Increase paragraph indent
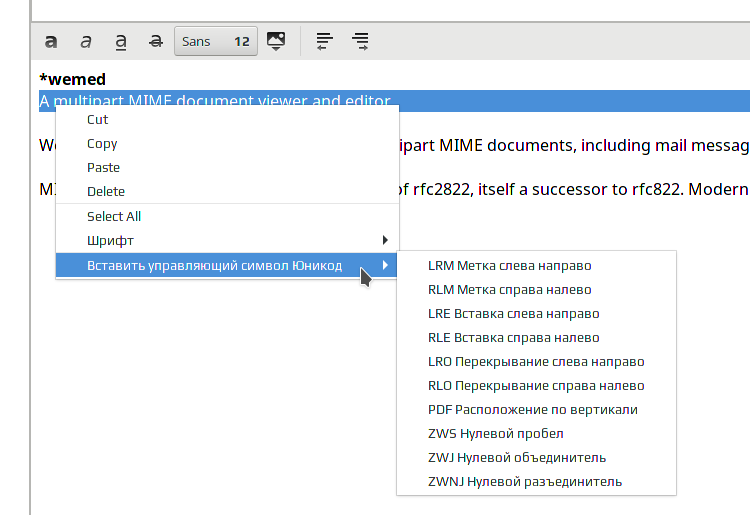The height and width of the screenshot is (515, 750). point(360,42)
